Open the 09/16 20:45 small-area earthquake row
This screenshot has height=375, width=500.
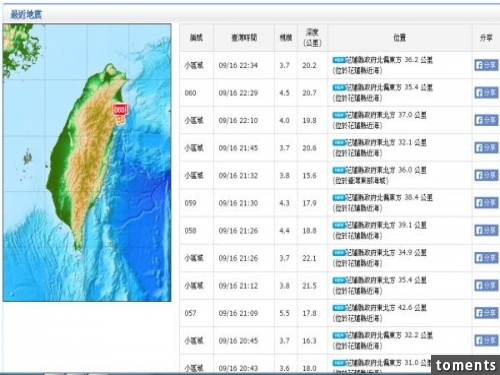coord(340,341)
